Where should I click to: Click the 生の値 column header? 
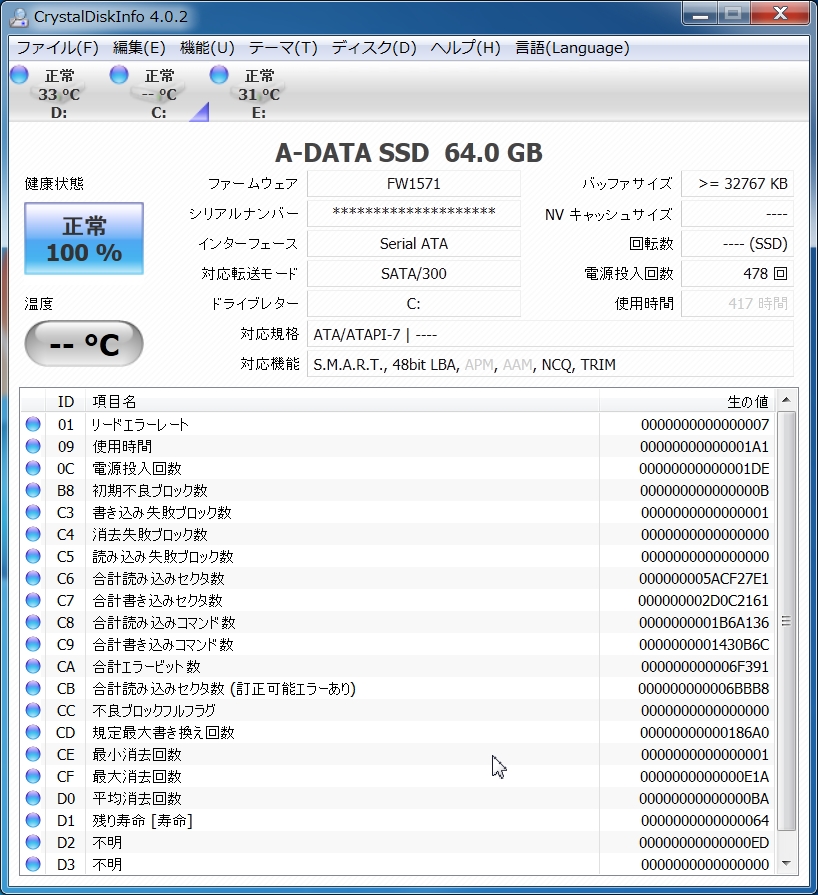pyautogui.click(x=687, y=402)
